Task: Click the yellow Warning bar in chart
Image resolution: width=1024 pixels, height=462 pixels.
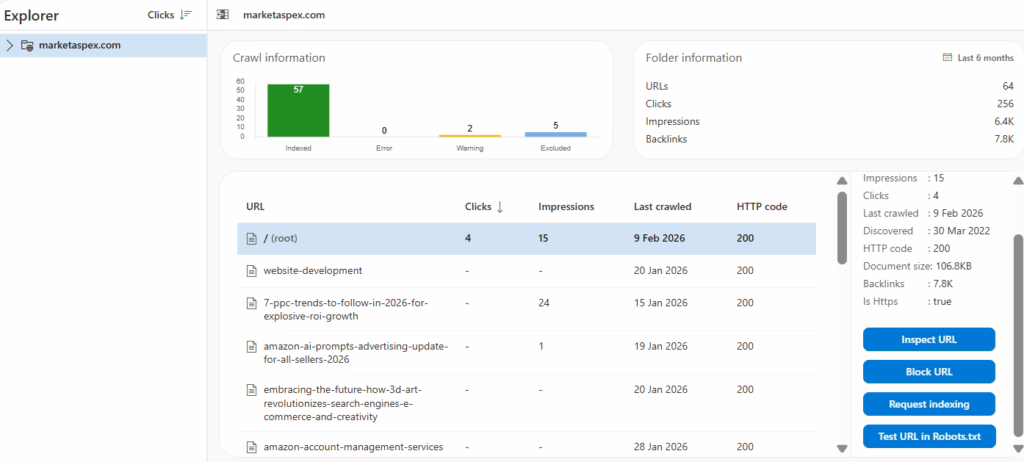Action: (x=470, y=135)
